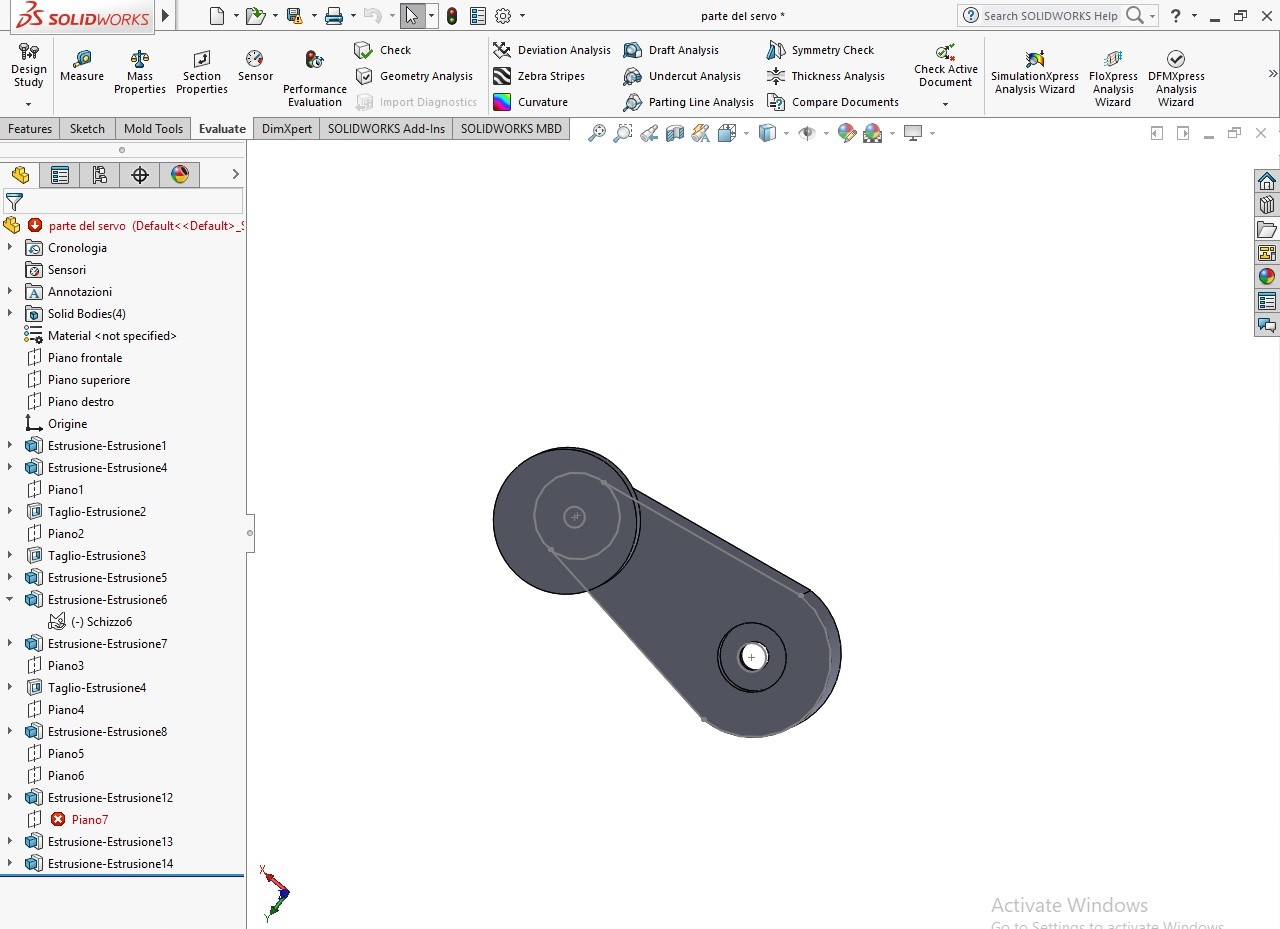
Task: Collapse Estrusione-Estrusione6 feature
Action: coord(10,599)
